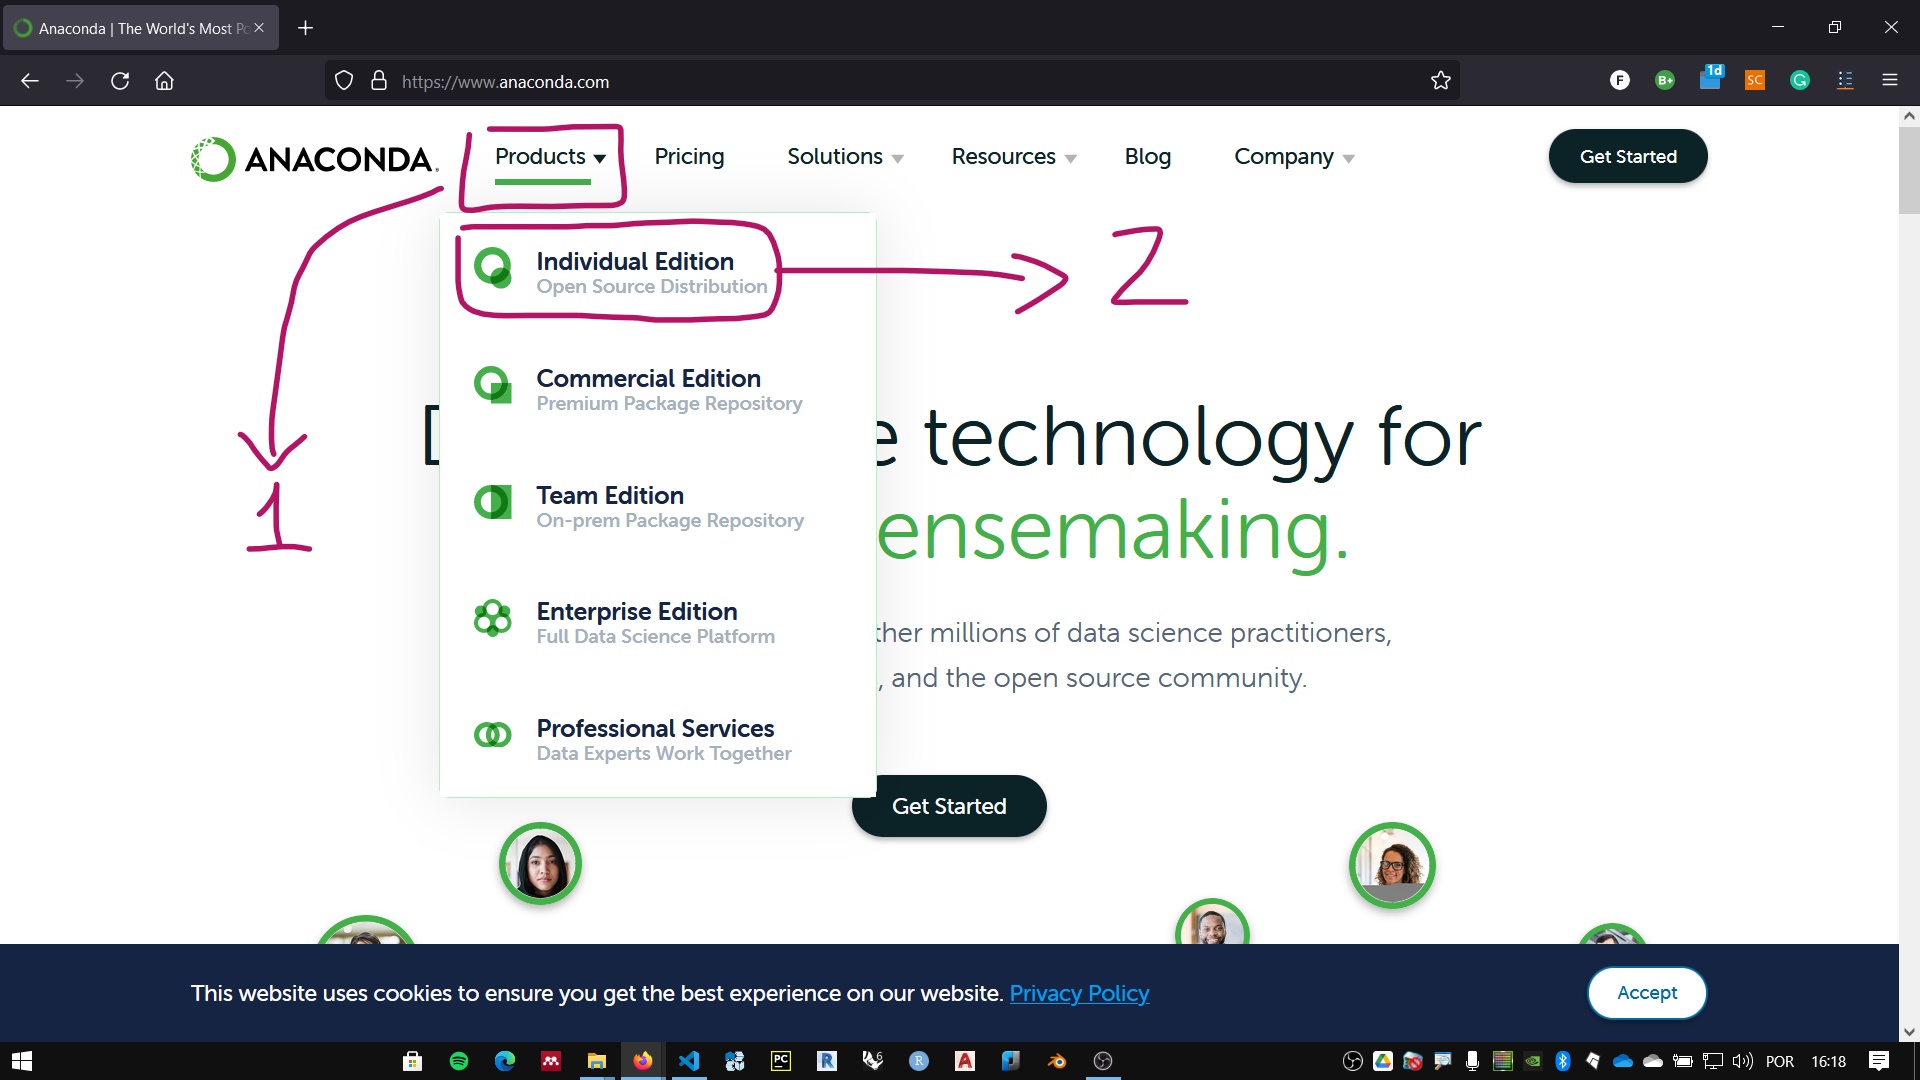Open the white F extension icon
Viewport: 1920px width, 1080px height.
click(1620, 81)
